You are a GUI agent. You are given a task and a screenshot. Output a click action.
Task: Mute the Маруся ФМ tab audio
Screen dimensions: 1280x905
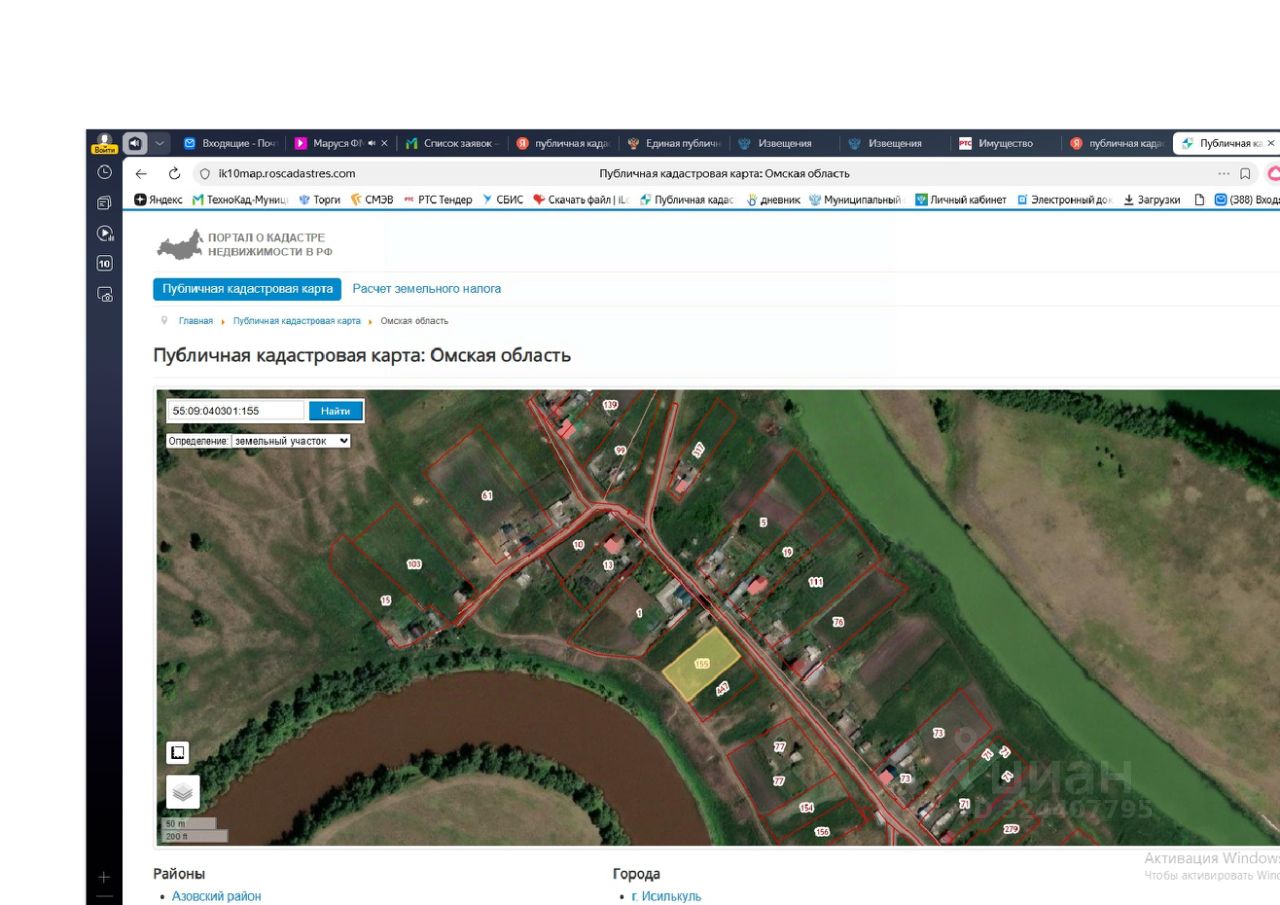[372, 143]
